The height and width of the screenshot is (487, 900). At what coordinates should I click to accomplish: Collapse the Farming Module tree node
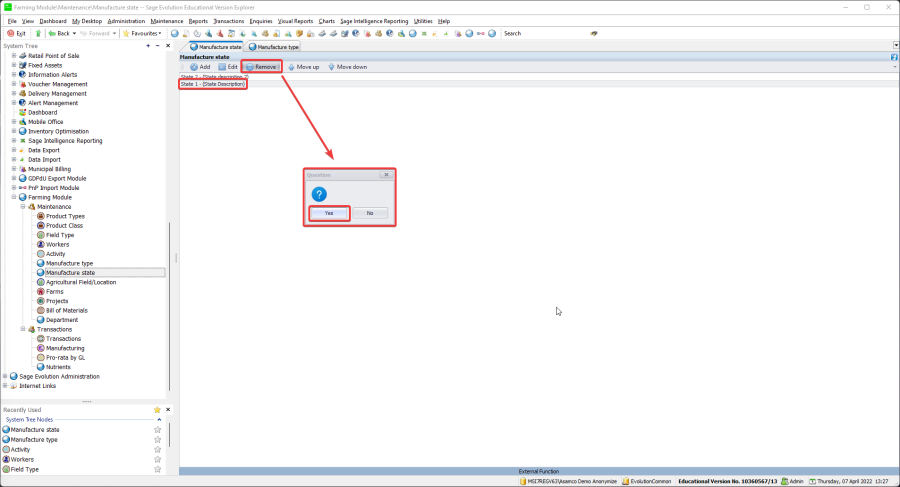(14, 197)
